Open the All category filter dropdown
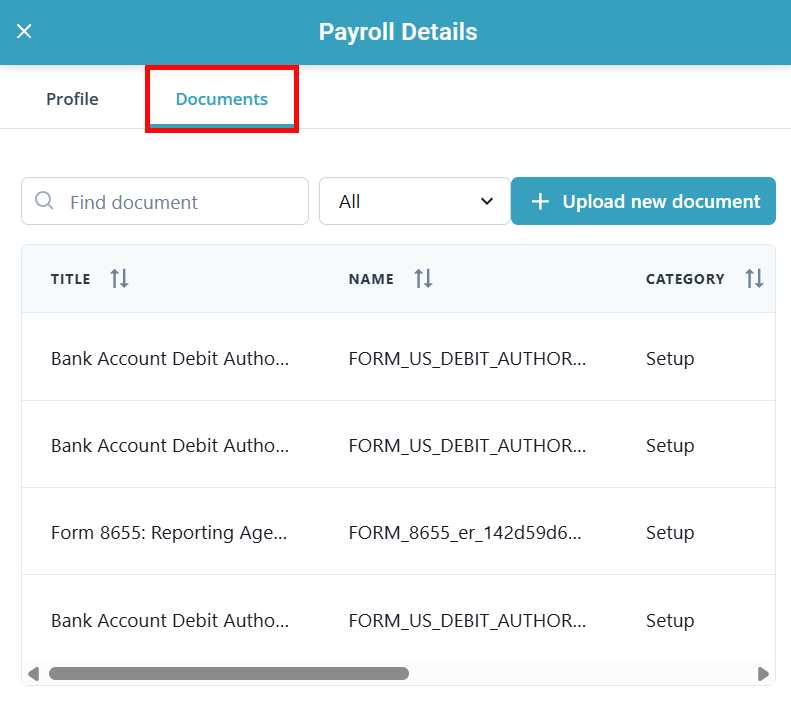 point(415,201)
